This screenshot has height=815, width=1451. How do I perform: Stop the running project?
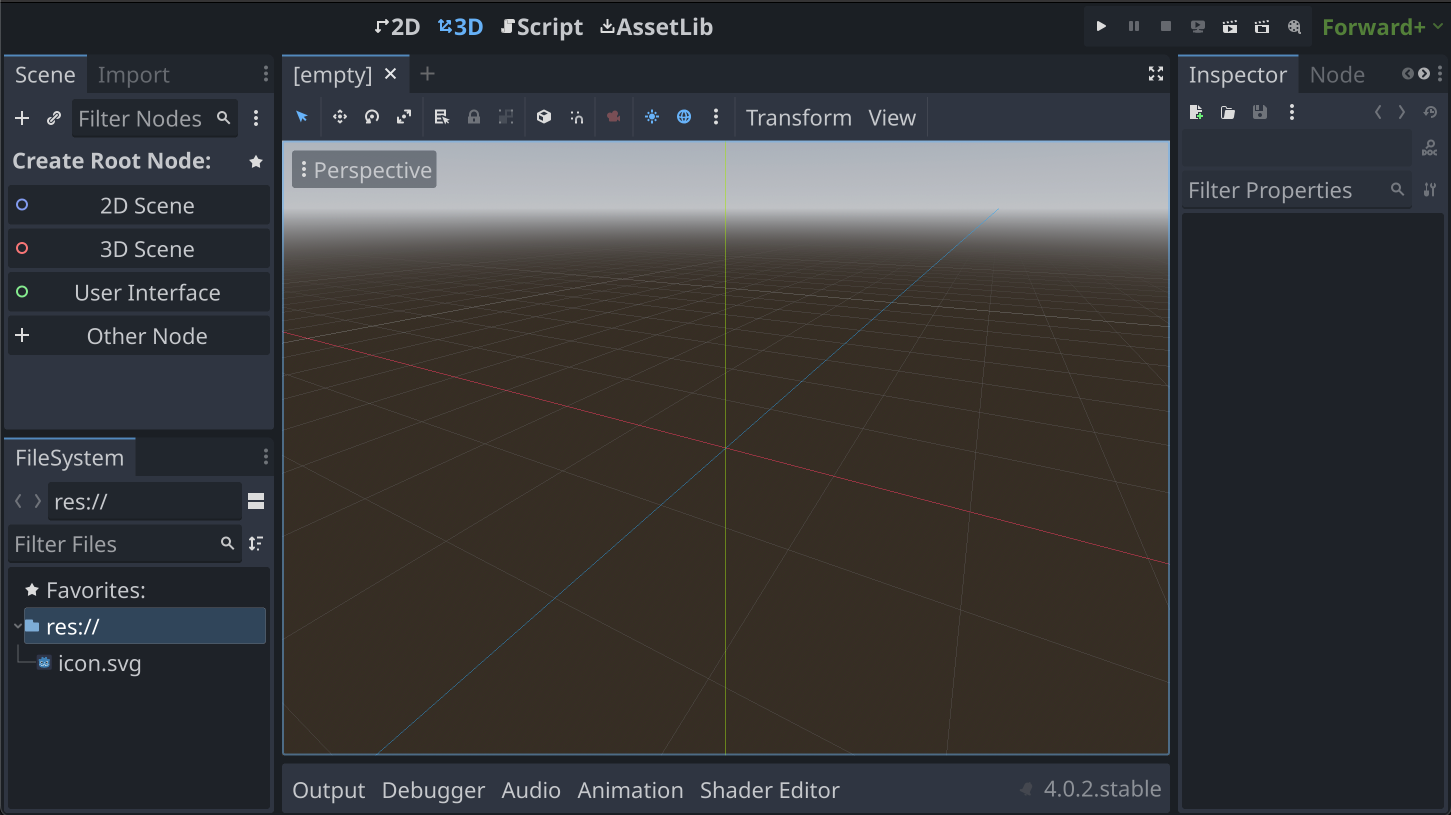(x=1166, y=27)
